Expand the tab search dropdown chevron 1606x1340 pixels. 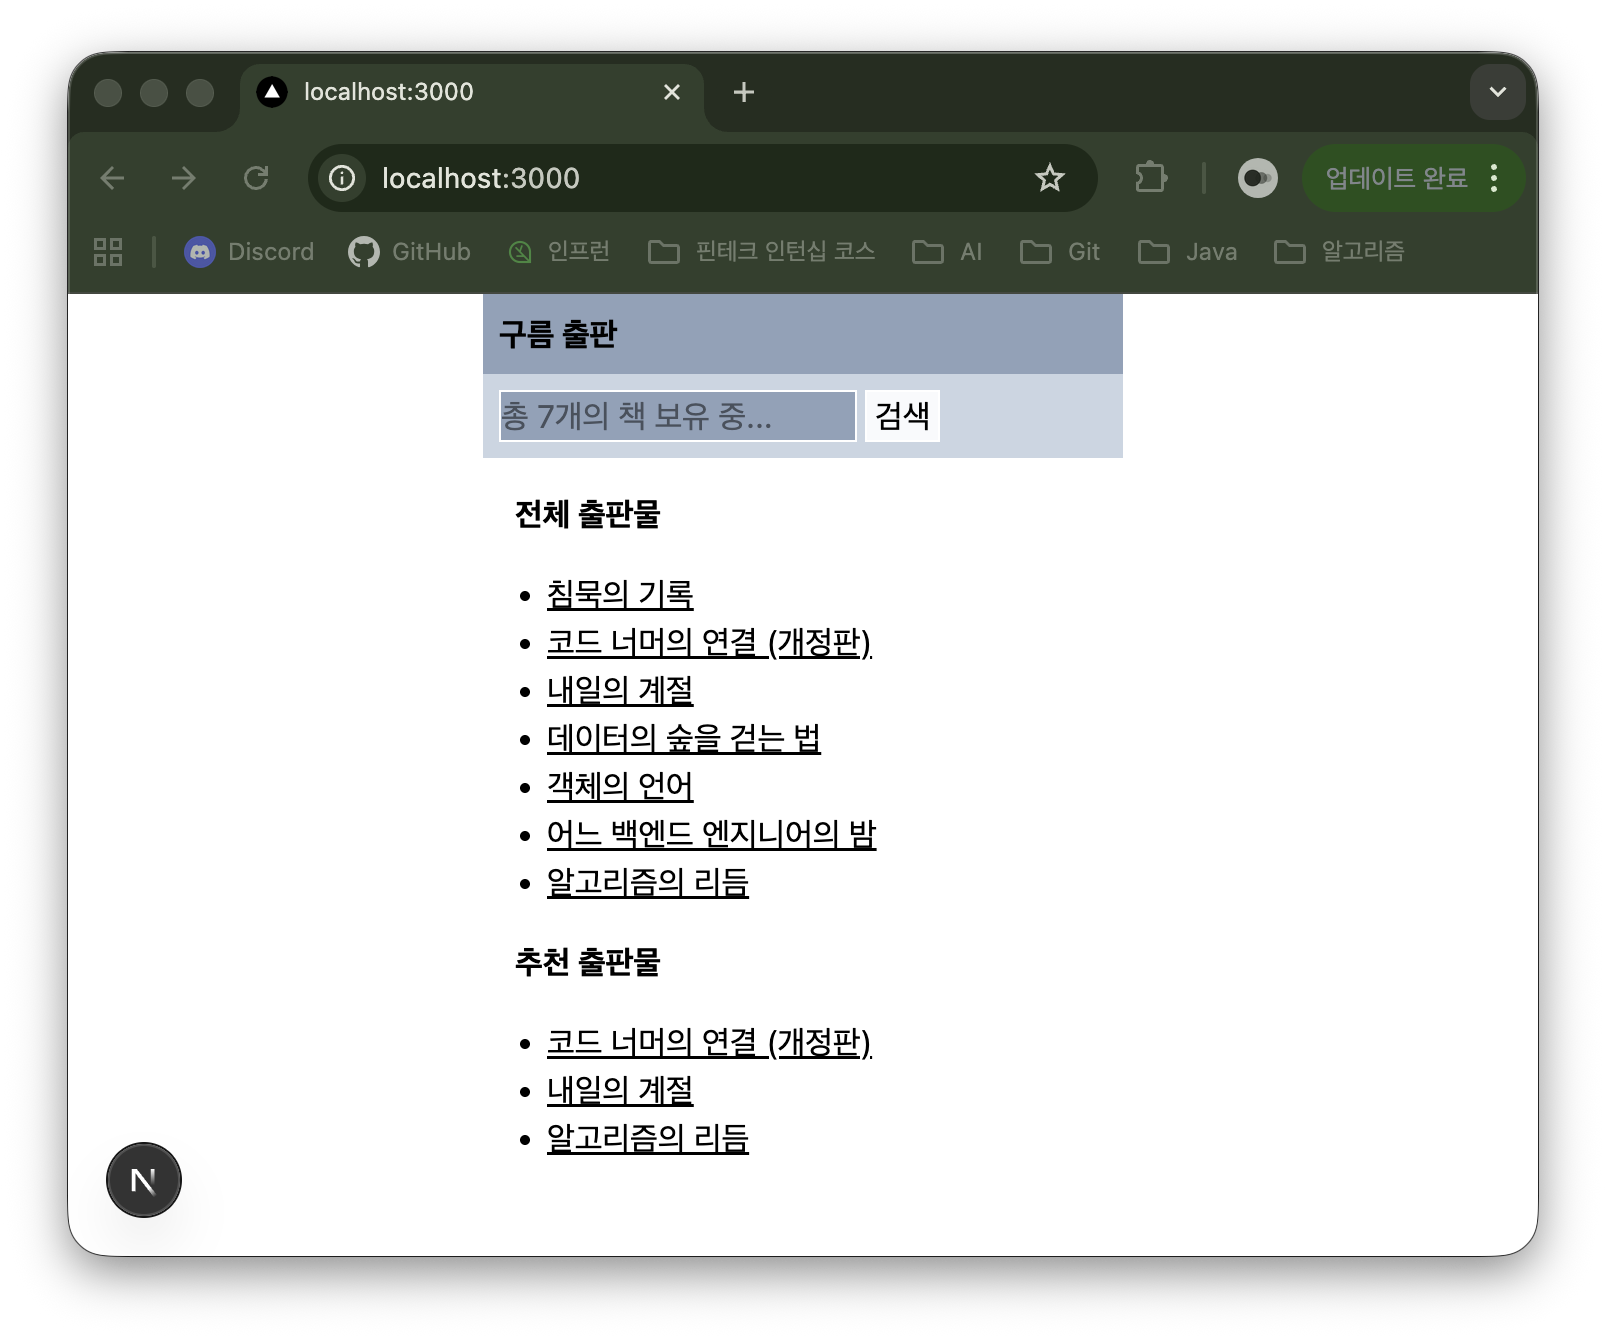pos(1497,92)
